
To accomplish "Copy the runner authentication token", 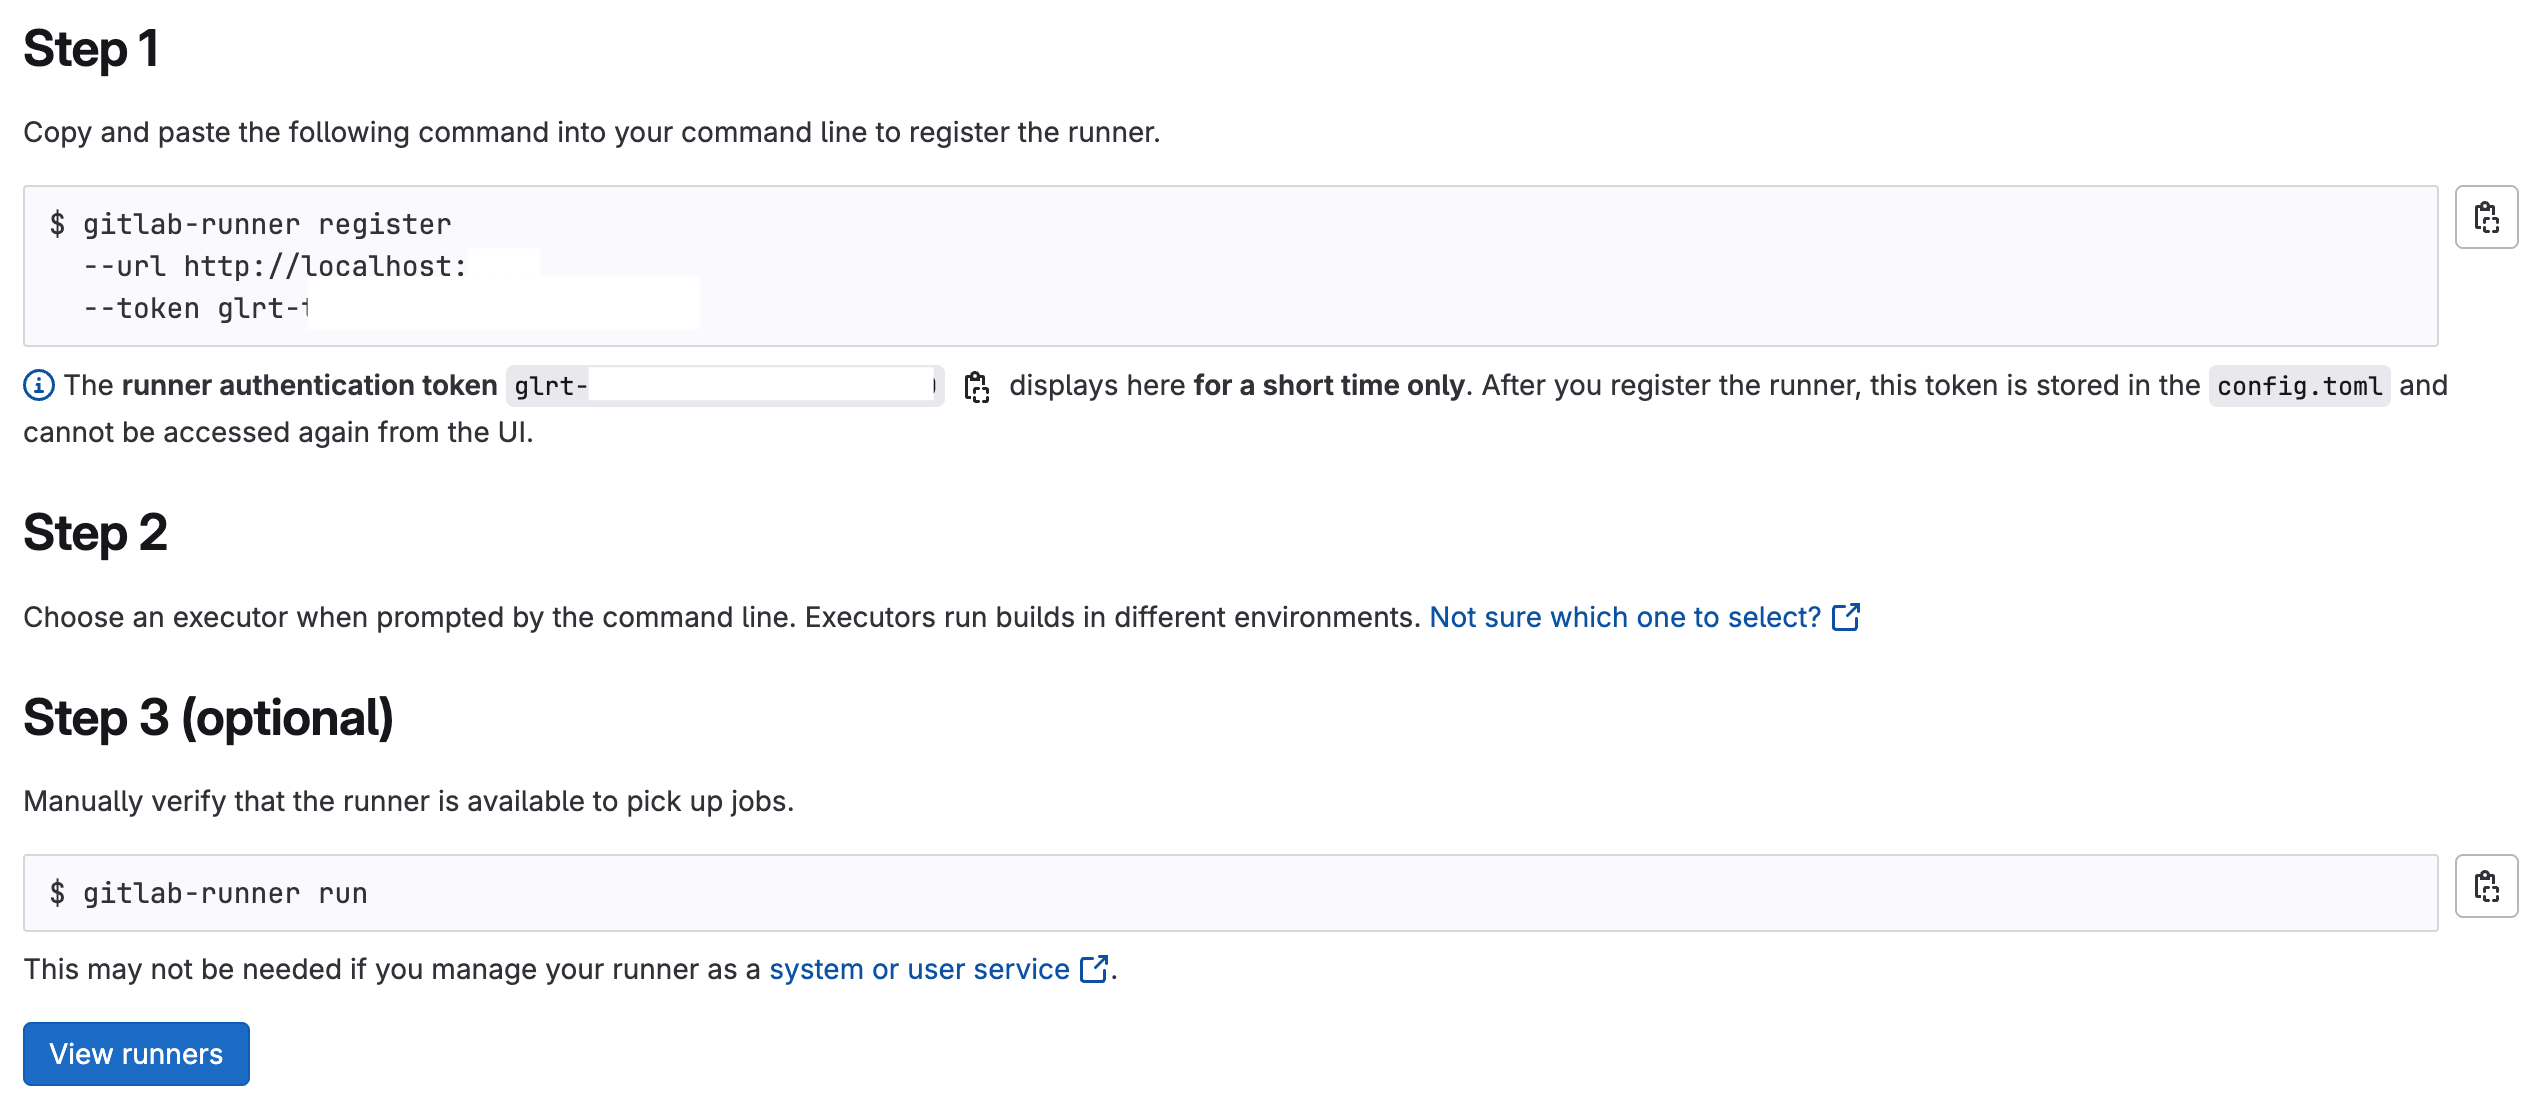I will pyautogui.click(x=976, y=387).
